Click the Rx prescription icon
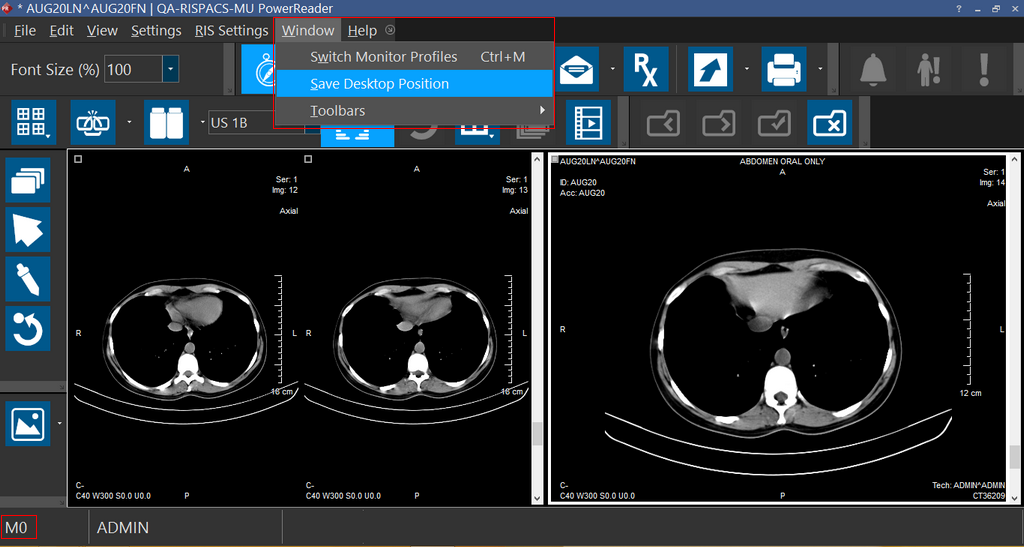 [646, 69]
